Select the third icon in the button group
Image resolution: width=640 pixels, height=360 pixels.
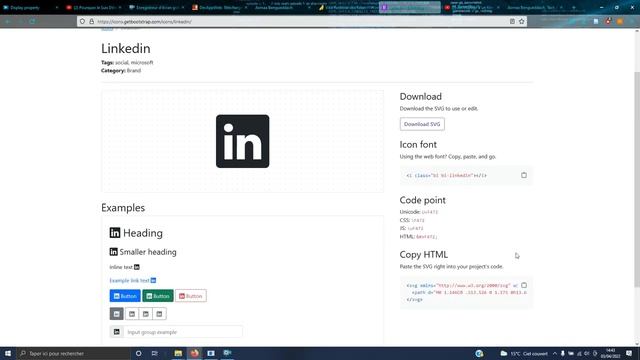point(146,314)
